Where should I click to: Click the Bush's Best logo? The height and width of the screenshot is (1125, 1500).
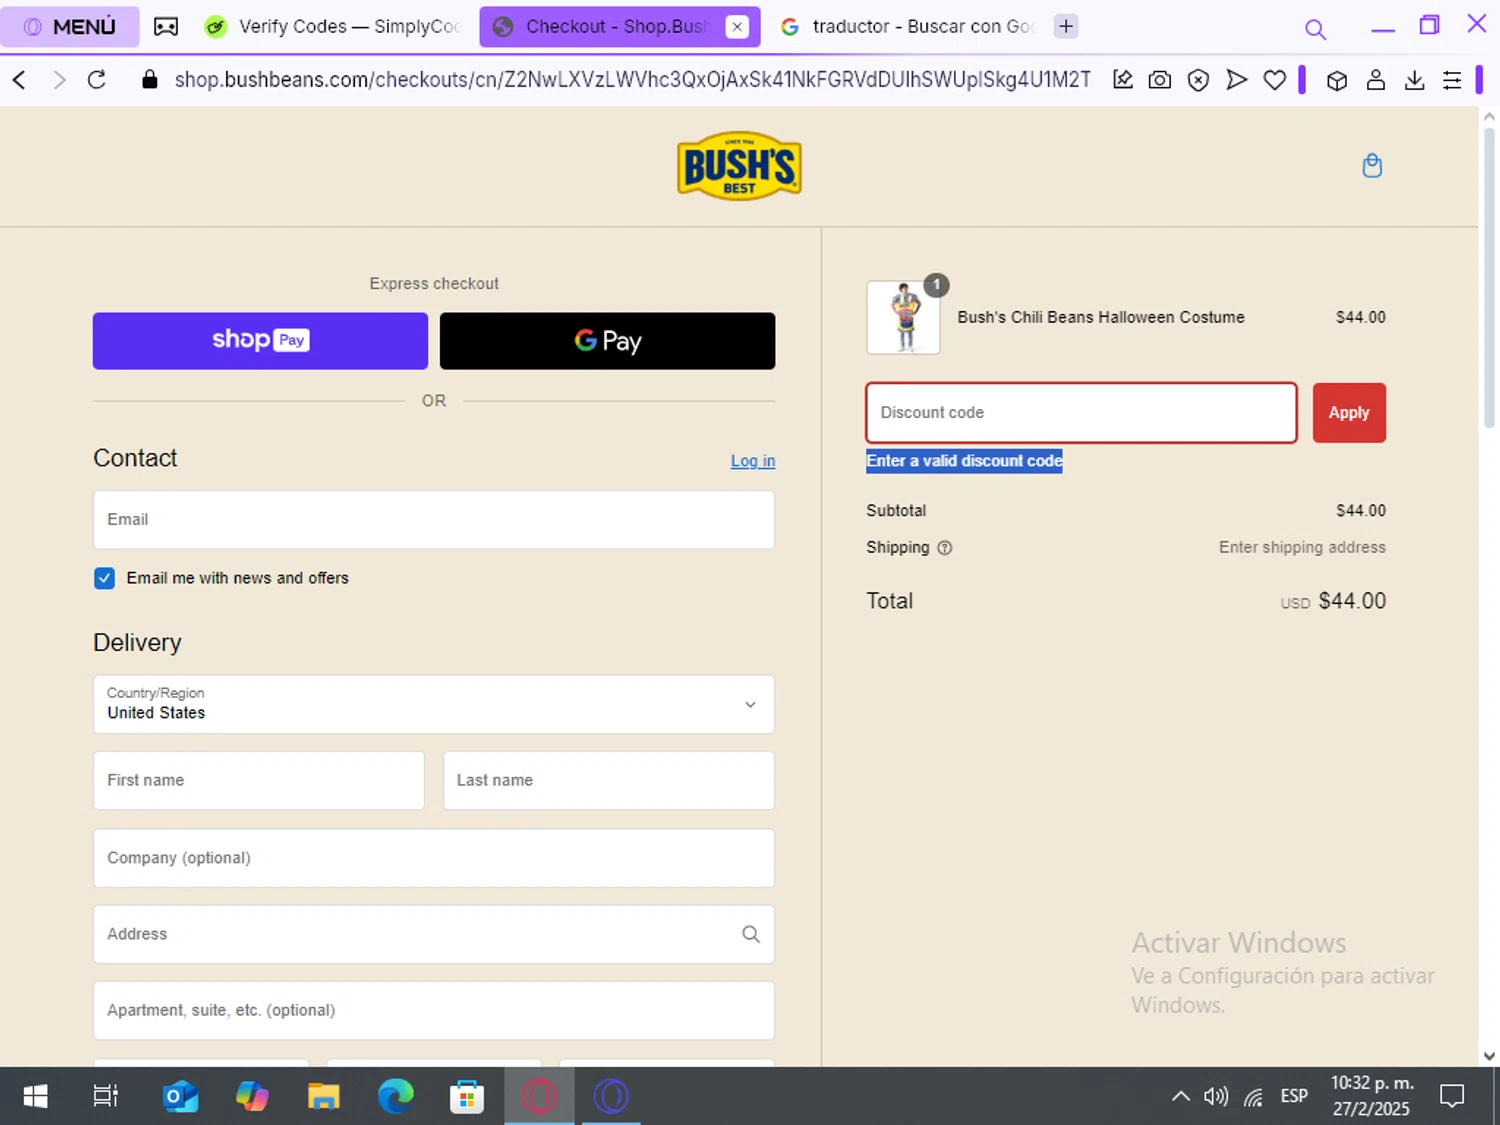[x=739, y=166]
